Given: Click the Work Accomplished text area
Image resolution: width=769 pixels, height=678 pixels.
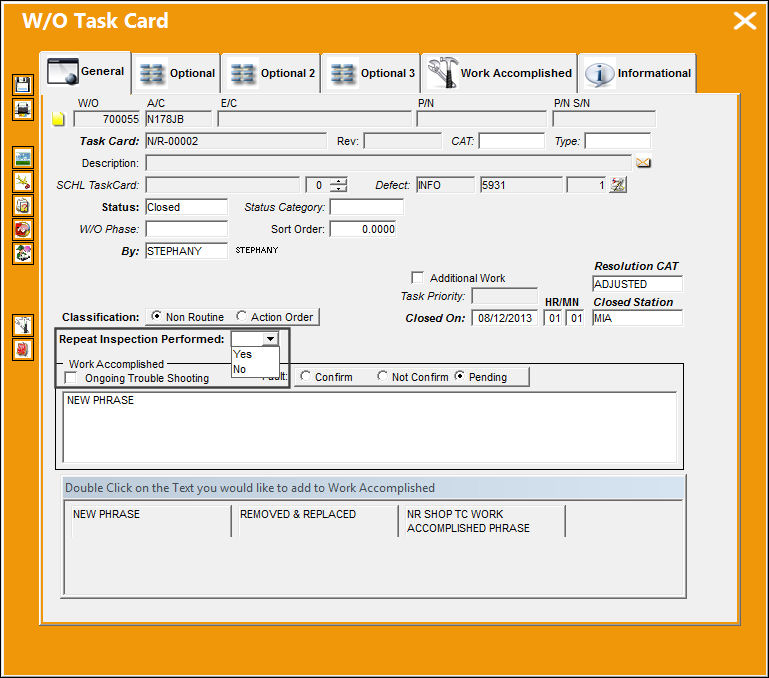Looking at the screenshot, I should tap(370, 427).
